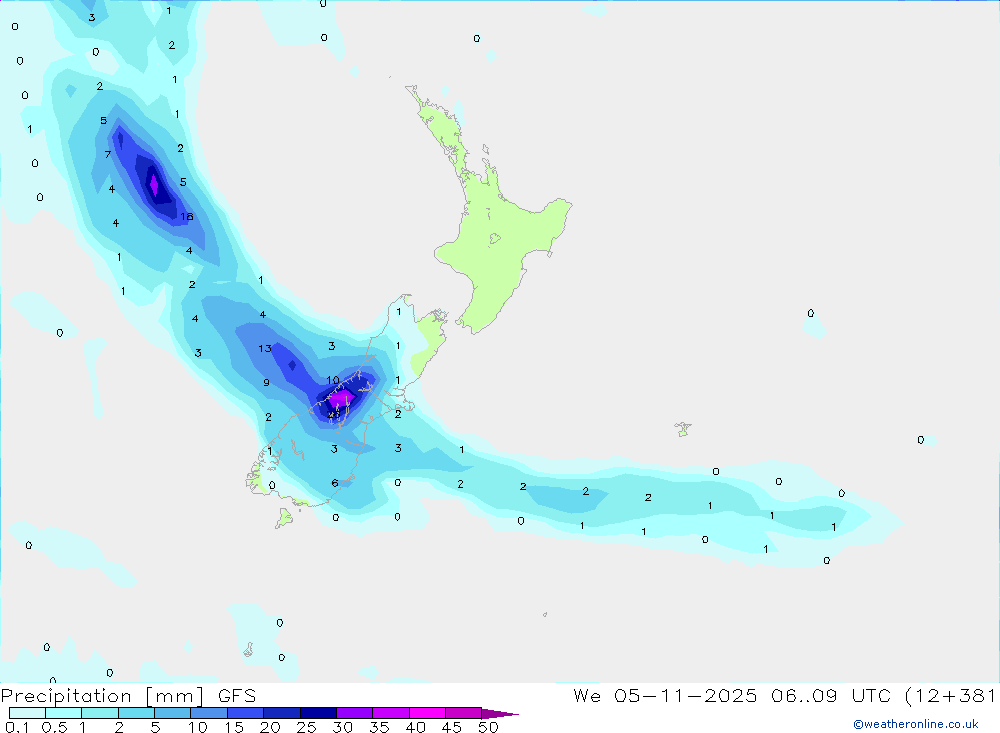The image size is (1000, 733).
Task: Click the '7' precipitation value on the map
Action: 108,154
